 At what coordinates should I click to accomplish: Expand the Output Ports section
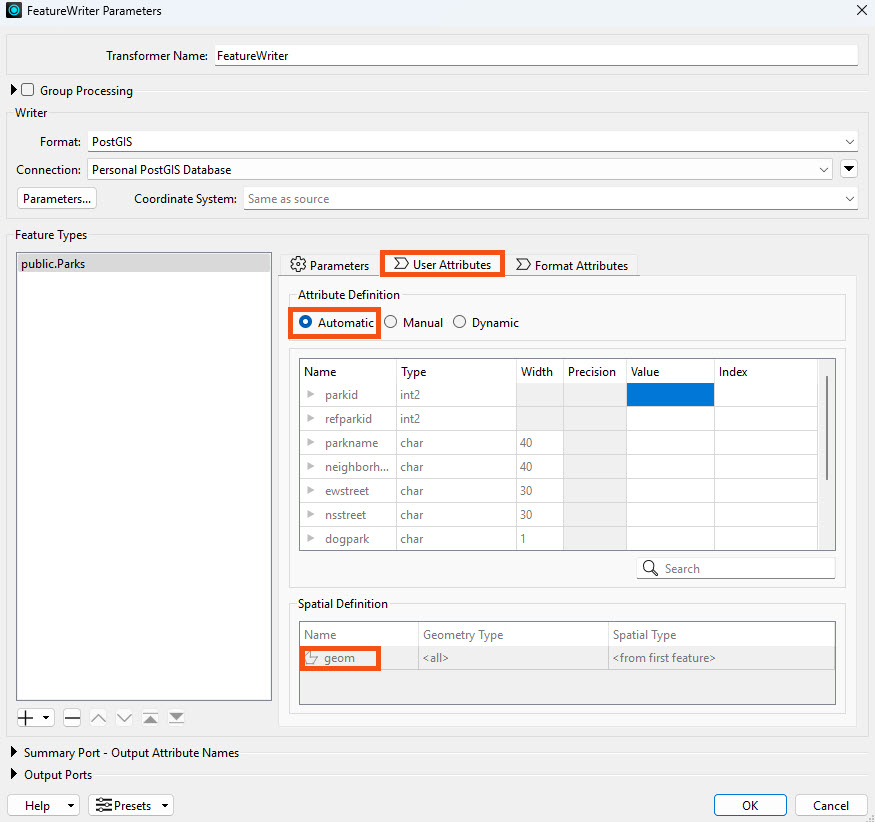pyautogui.click(x=14, y=774)
